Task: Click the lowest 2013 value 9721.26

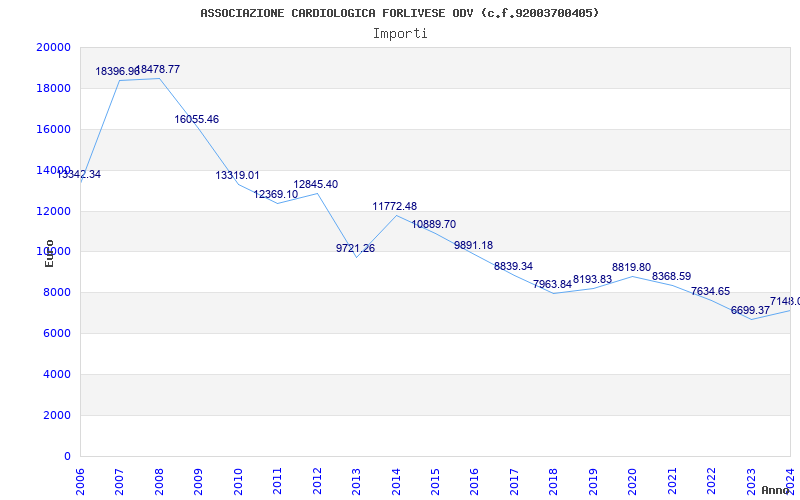Action: (x=355, y=248)
